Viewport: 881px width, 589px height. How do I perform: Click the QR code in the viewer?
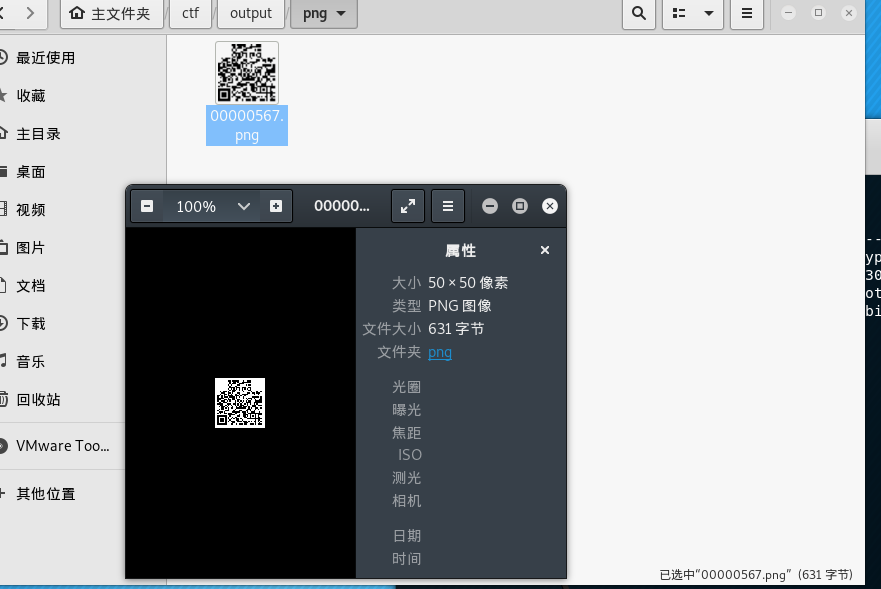pyautogui.click(x=240, y=403)
